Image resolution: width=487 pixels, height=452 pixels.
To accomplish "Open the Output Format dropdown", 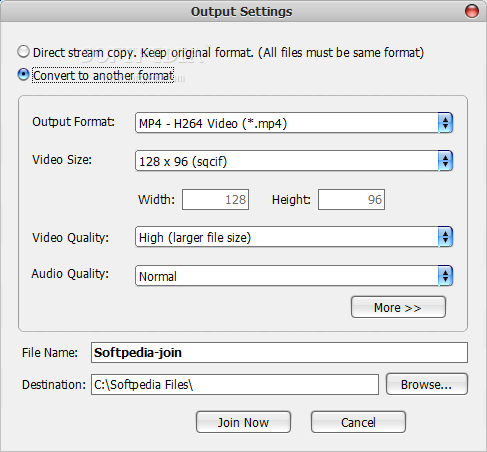I will point(294,123).
